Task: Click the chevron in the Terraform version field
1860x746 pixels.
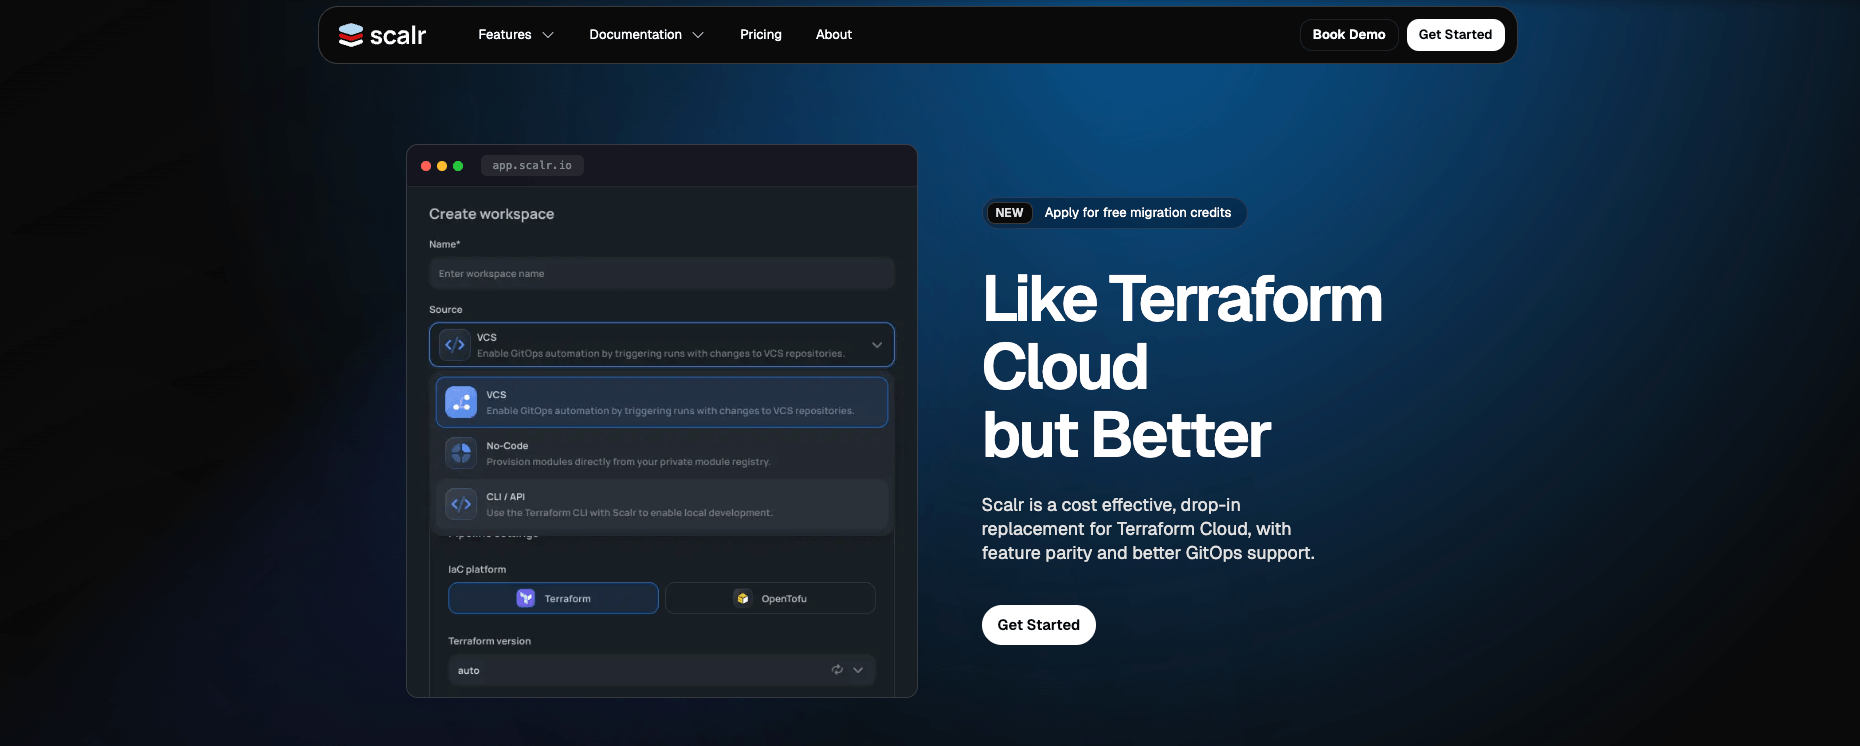Action: pos(858,670)
